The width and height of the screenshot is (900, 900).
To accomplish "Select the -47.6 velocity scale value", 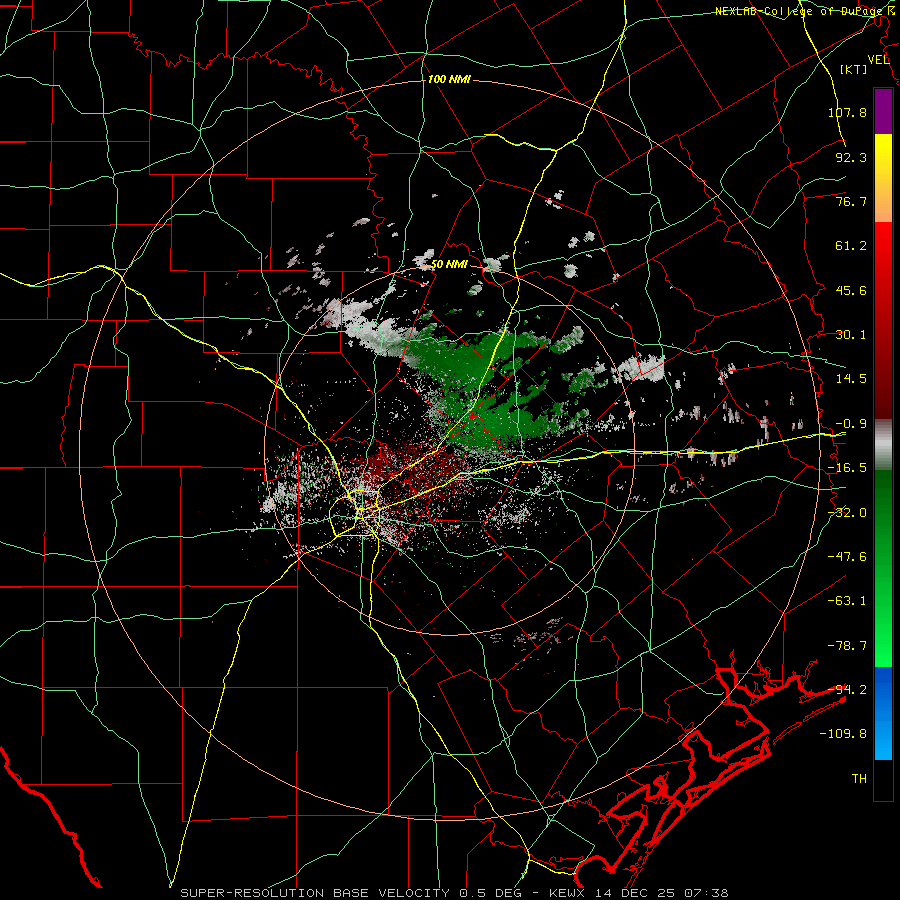I will pos(847,557).
